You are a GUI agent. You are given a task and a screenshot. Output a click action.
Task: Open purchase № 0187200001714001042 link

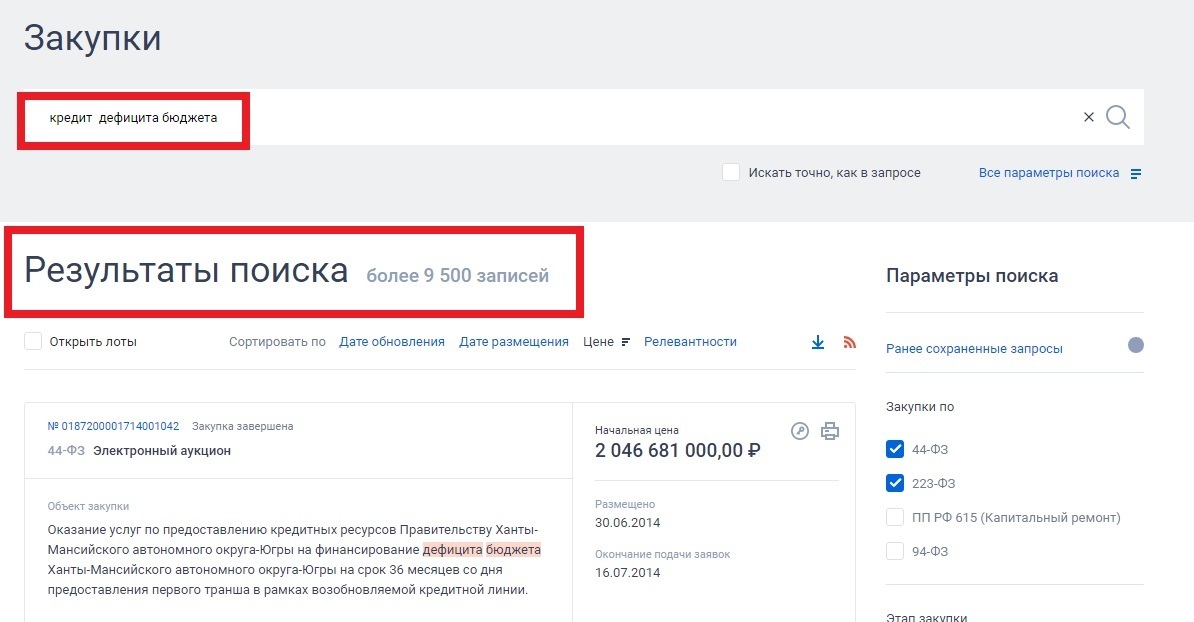113,426
